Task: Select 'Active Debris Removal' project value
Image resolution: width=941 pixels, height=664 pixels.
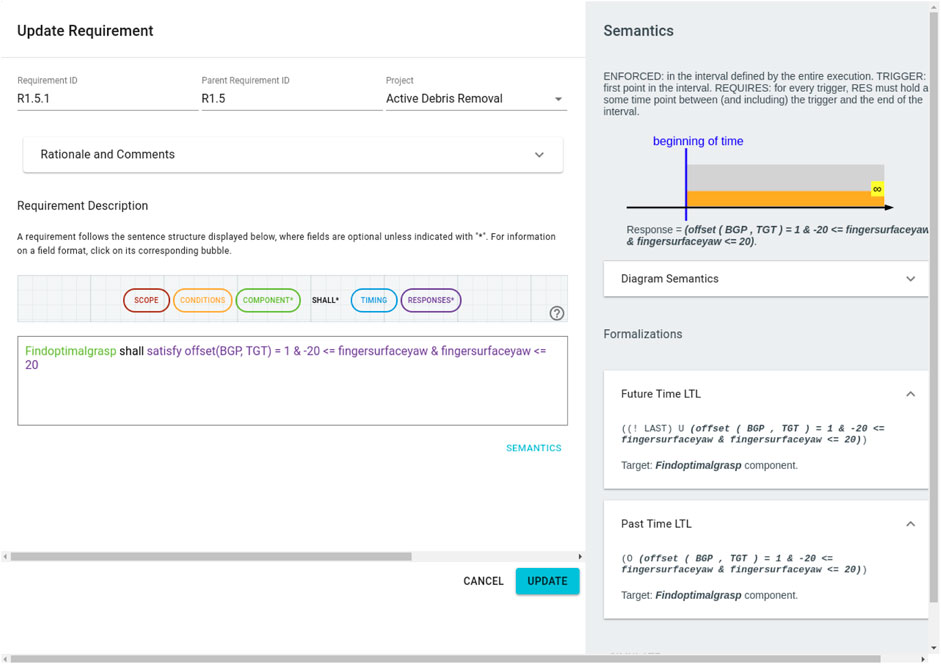Action: pos(444,99)
